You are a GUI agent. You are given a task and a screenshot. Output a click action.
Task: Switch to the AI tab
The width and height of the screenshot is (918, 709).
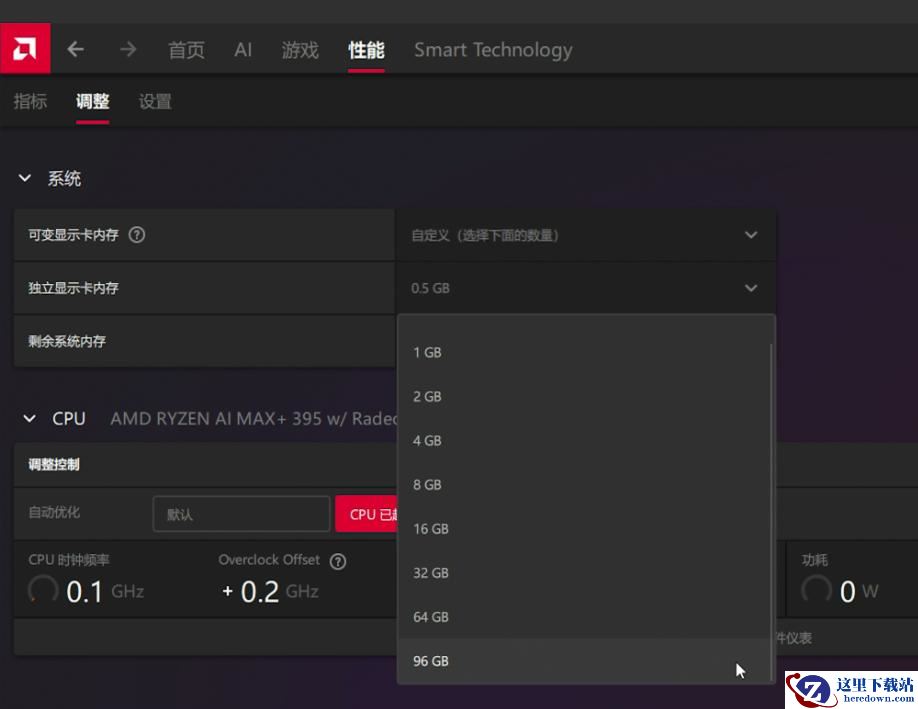point(243,50)
